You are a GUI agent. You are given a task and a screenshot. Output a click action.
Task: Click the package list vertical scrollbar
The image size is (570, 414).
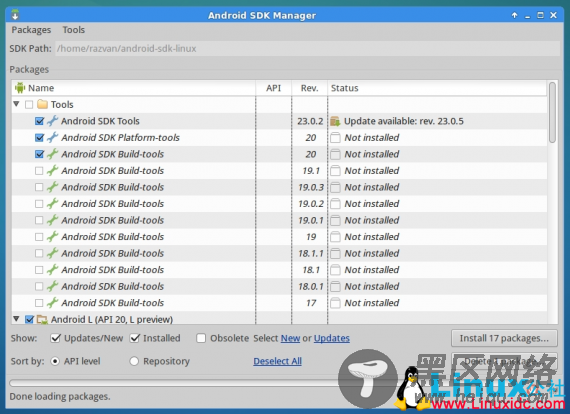click(x=553, y=113)
